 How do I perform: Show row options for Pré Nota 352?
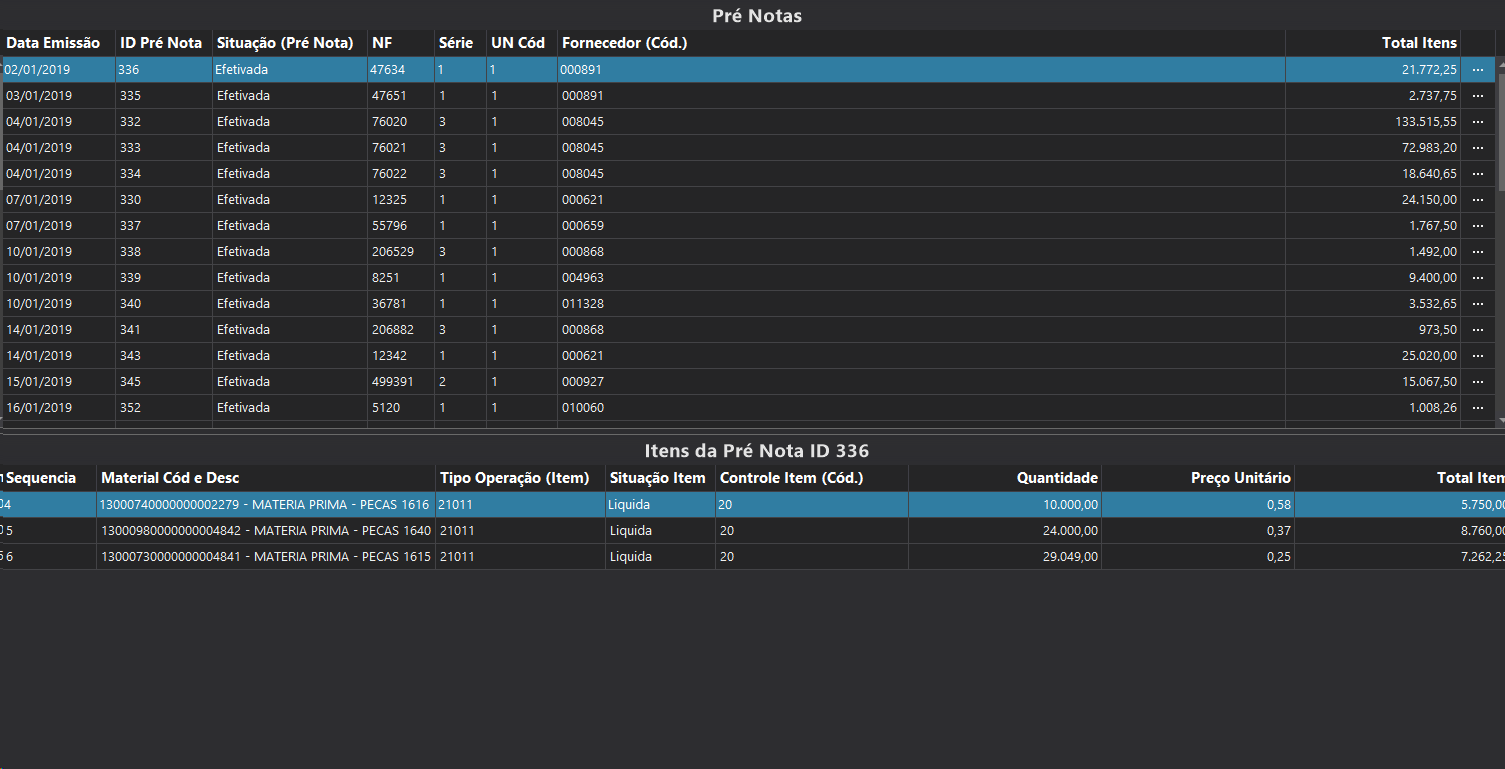[x=1478, y=408]
